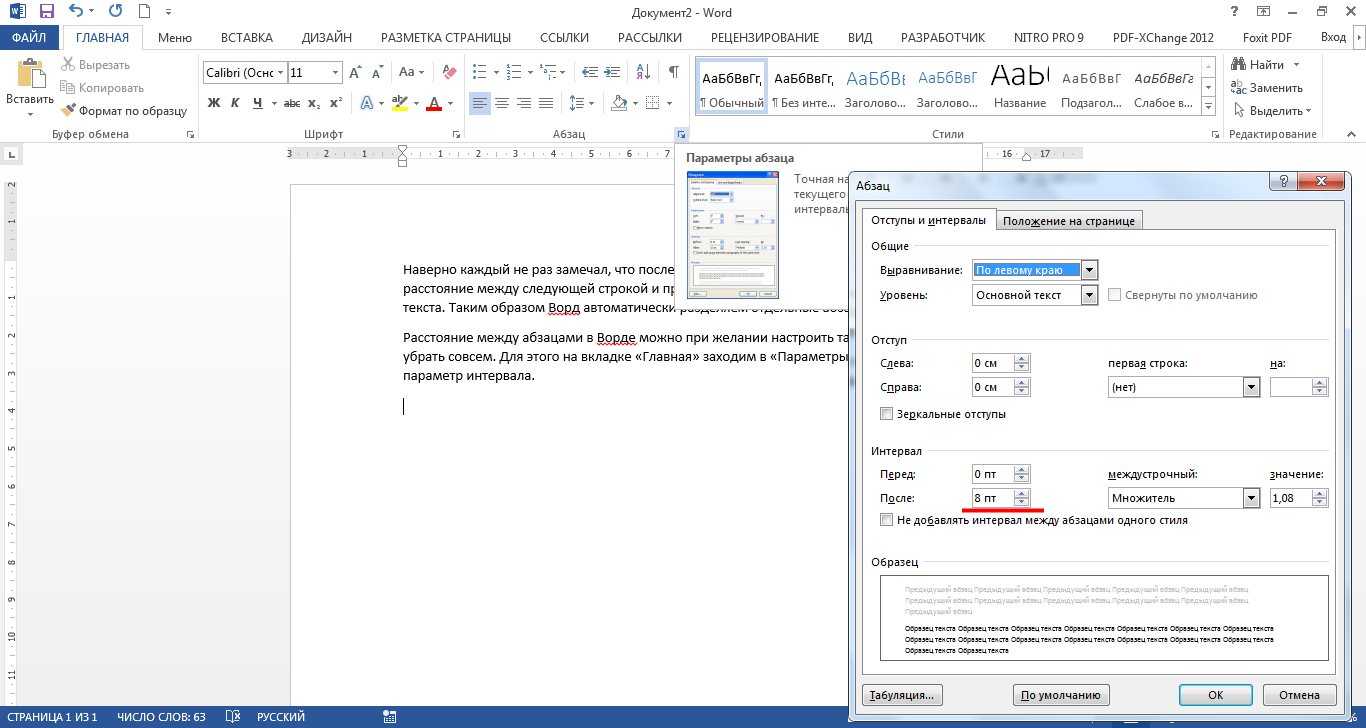Select the Format Painter (Формат по образцу)

[x=124, y=111]
